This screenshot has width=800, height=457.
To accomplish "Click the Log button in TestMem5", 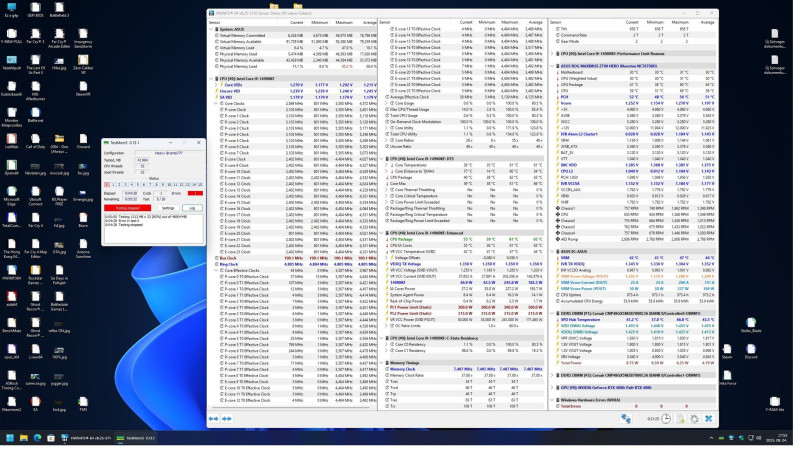I will tap(192, 208).
